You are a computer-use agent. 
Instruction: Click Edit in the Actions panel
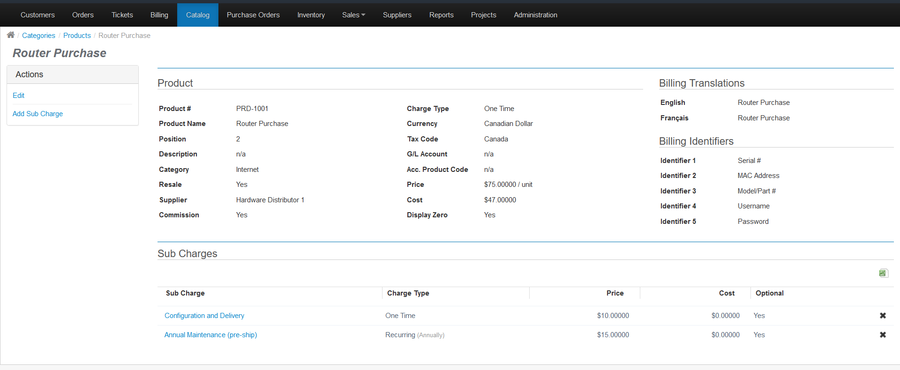point(18,96)
